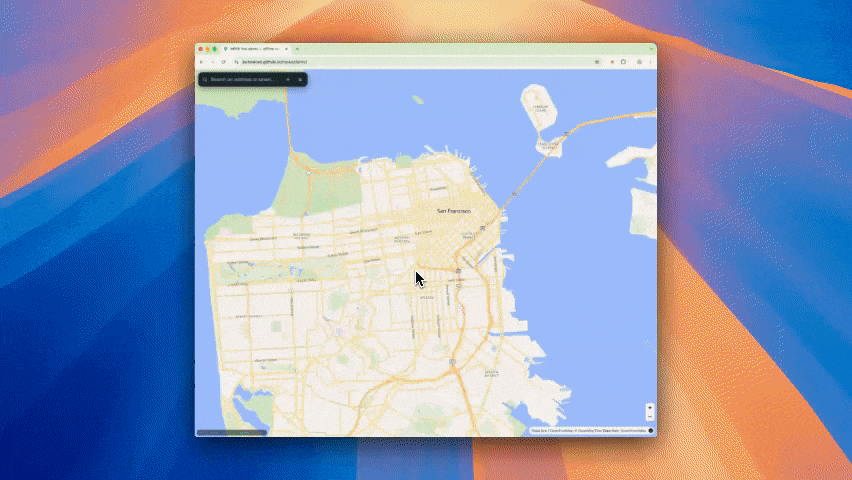Click the map zoom out minus button
The width and height of the screenshot is (852, 480).
tap(649, 416)
